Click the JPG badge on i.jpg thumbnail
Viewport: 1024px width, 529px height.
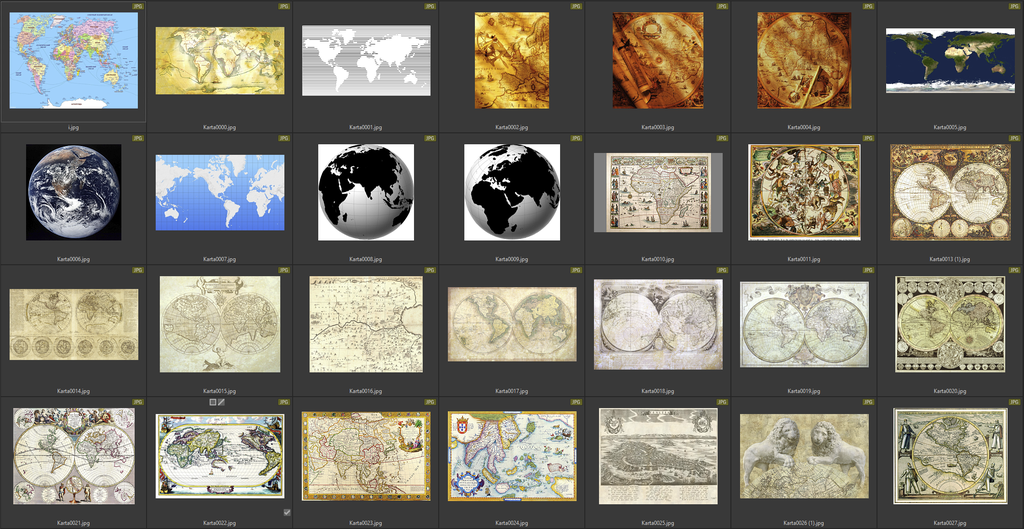(138, 6)
